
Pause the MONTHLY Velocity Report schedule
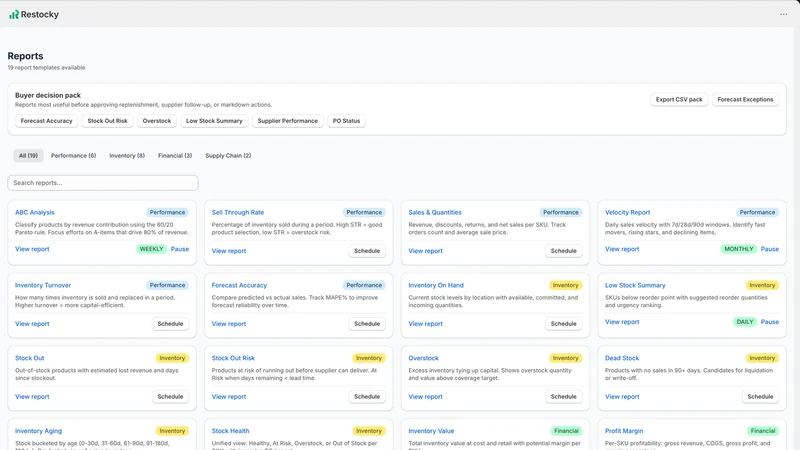(x=769, y=249)
